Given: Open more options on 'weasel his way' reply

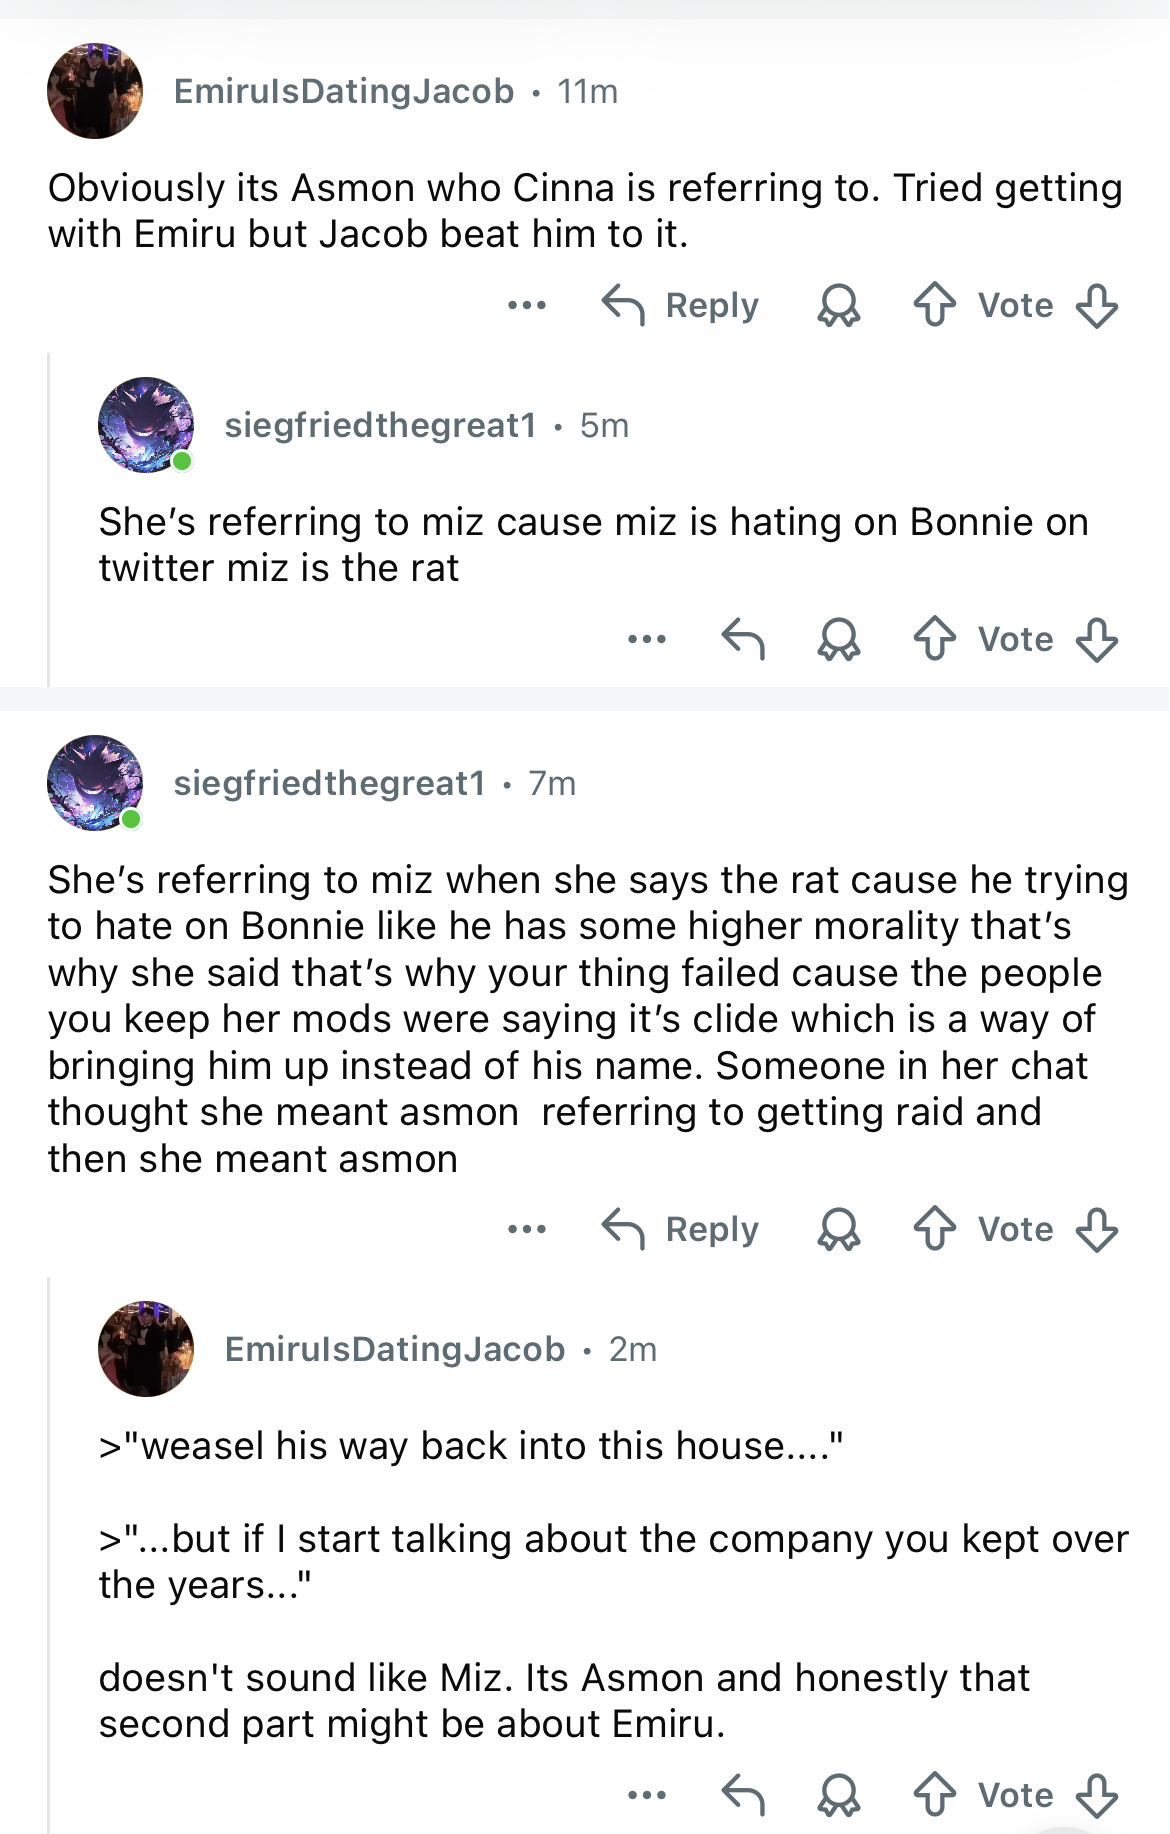Looking at the screenshot, I should [647, 1795].
